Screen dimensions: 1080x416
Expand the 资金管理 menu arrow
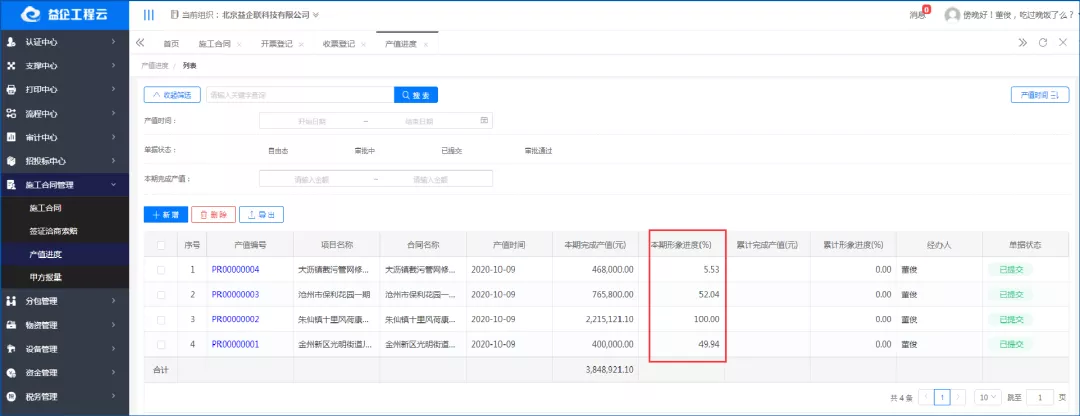[114, 373]
